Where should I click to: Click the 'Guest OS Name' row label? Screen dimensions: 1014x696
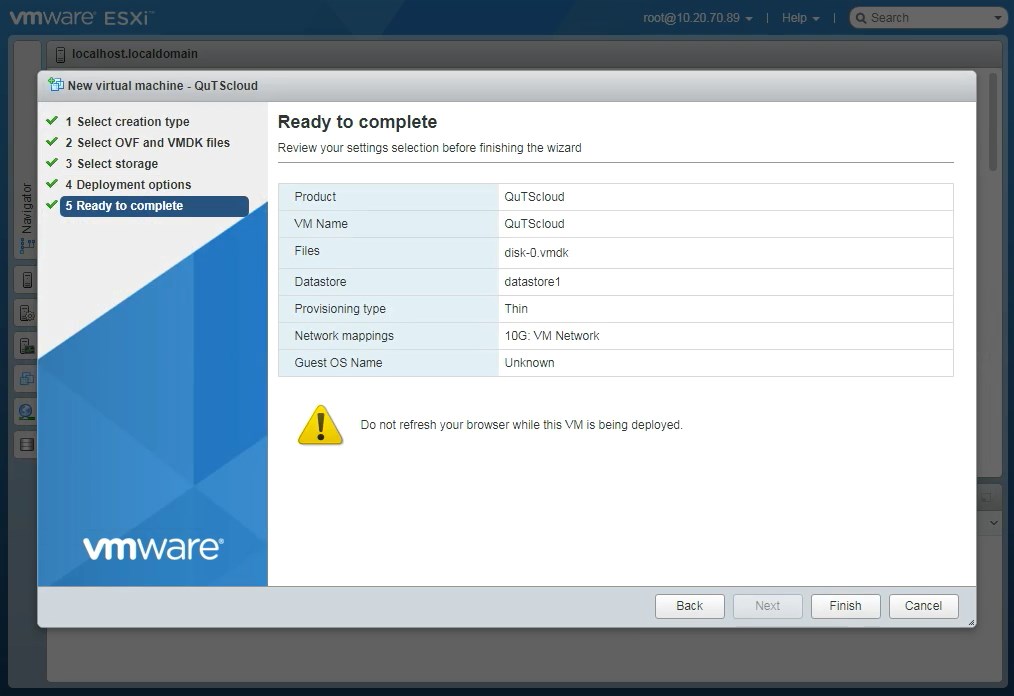pyautogui.click(x=338, y=364)
